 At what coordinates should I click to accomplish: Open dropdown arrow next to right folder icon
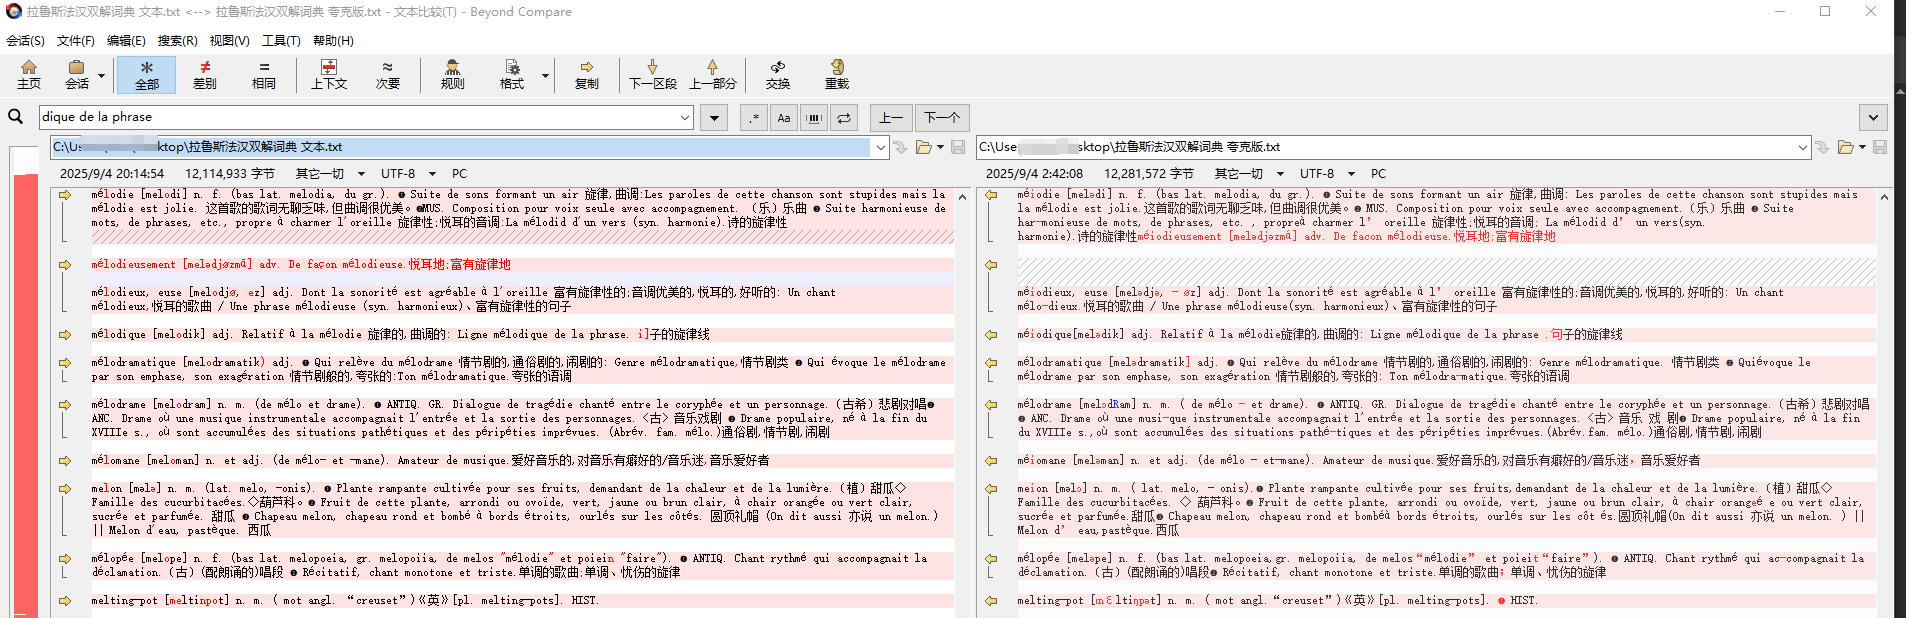click(1862, 147)
